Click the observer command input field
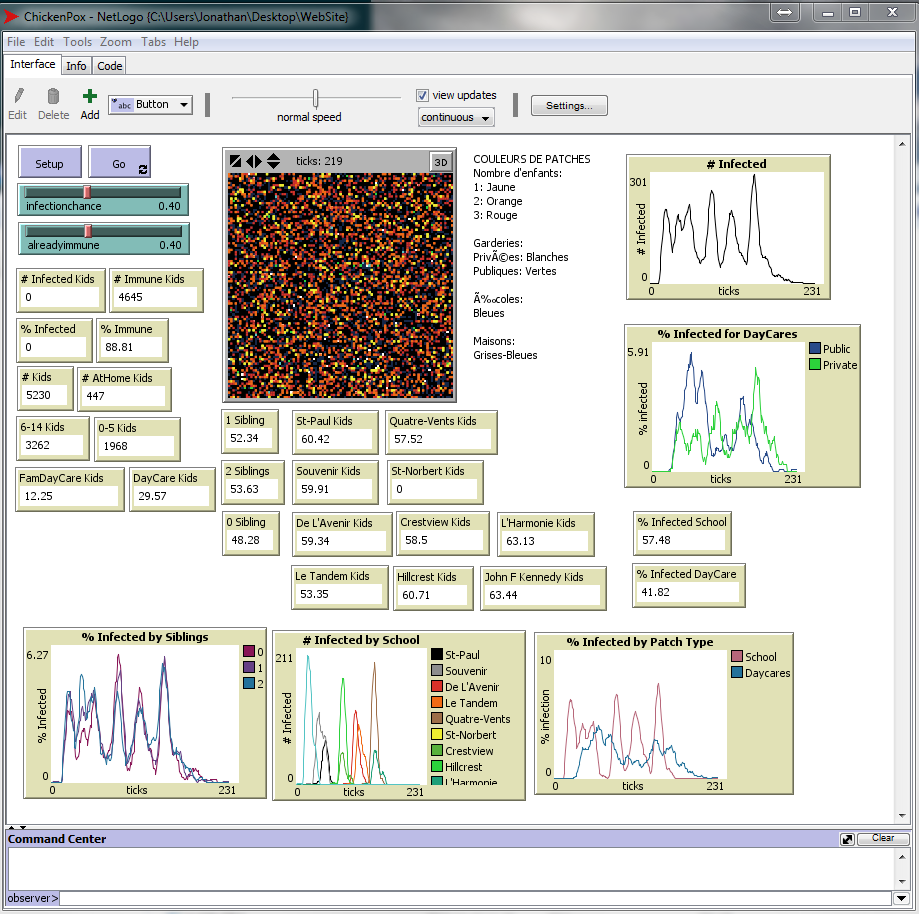Viewport: 919px width, 914px height. click(476, 898)
